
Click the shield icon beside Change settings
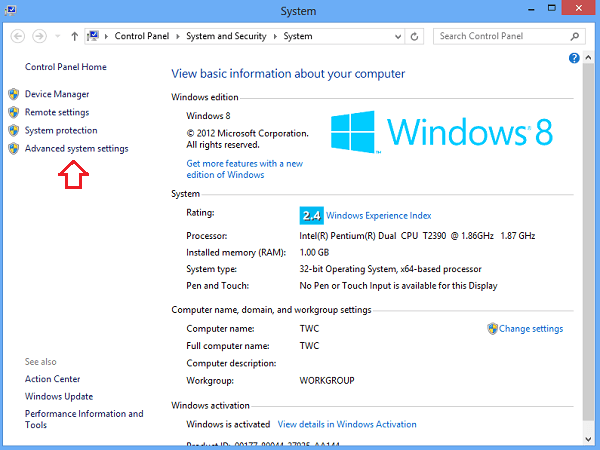tap(492, 329)
